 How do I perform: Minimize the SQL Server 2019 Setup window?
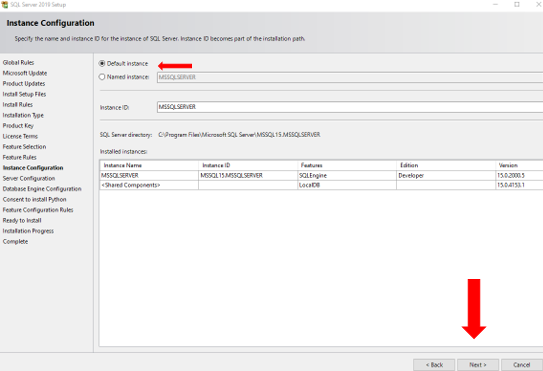[496, 5]
